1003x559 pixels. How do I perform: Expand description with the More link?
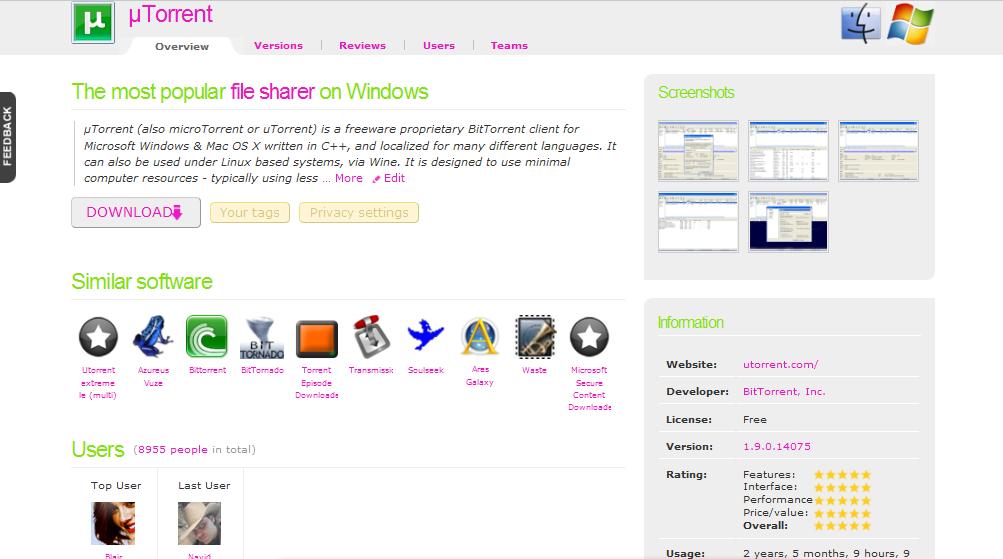pos(348,178)
